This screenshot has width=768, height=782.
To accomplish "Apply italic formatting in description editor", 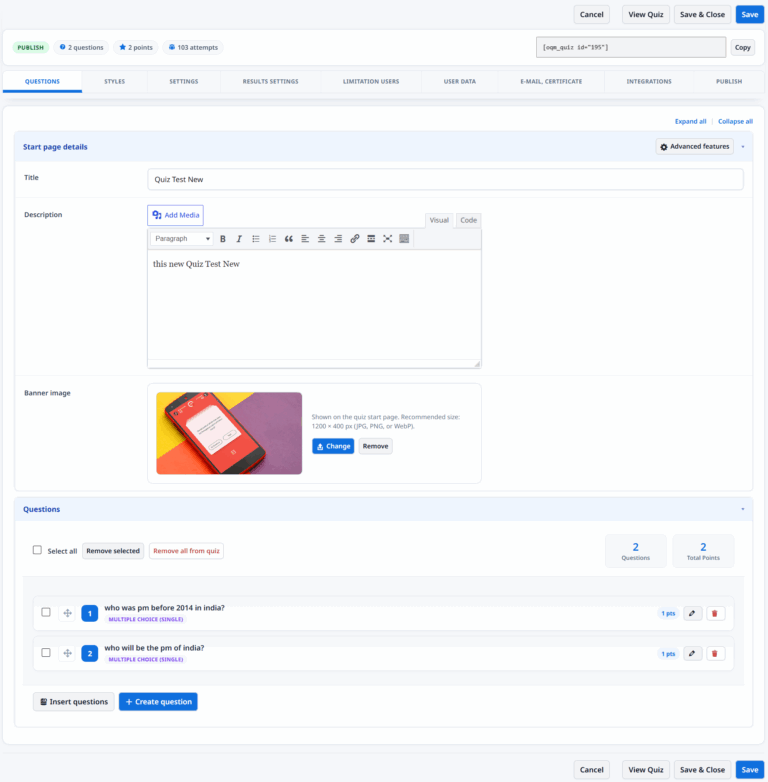I will pos(239,239).
